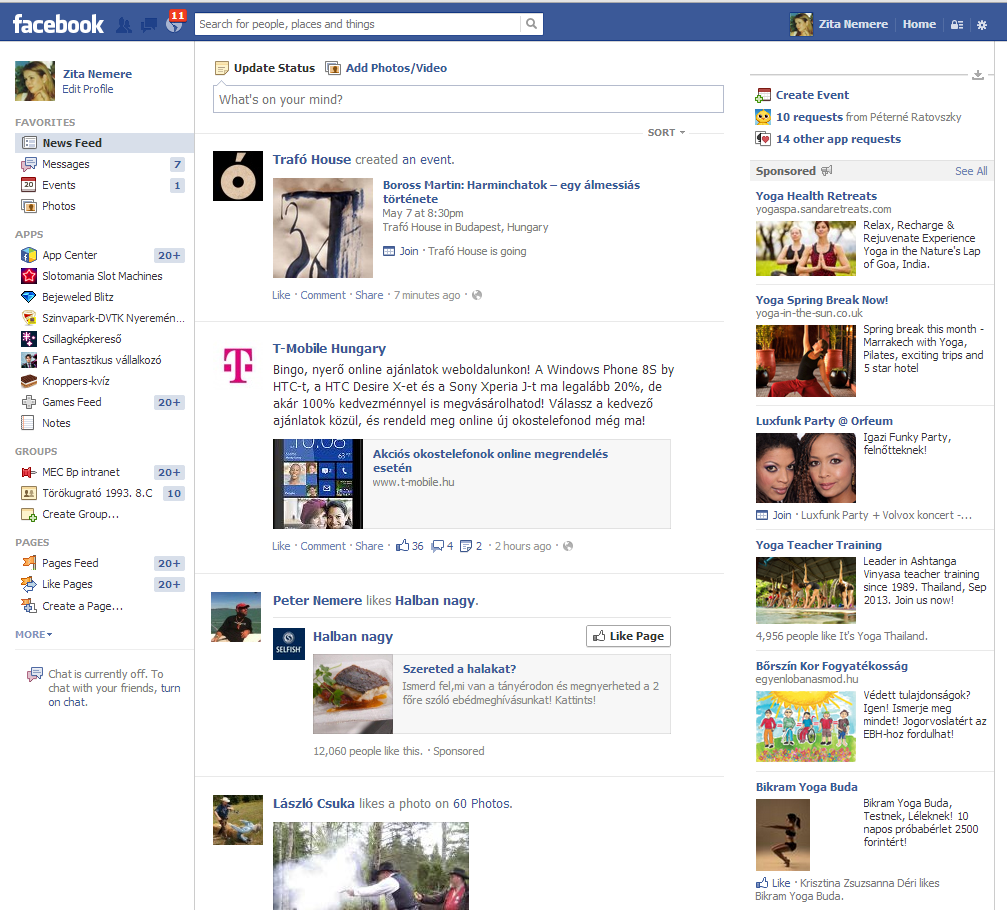
Task: Click the download arrow icon above Create Event
Action: point(977,74)
